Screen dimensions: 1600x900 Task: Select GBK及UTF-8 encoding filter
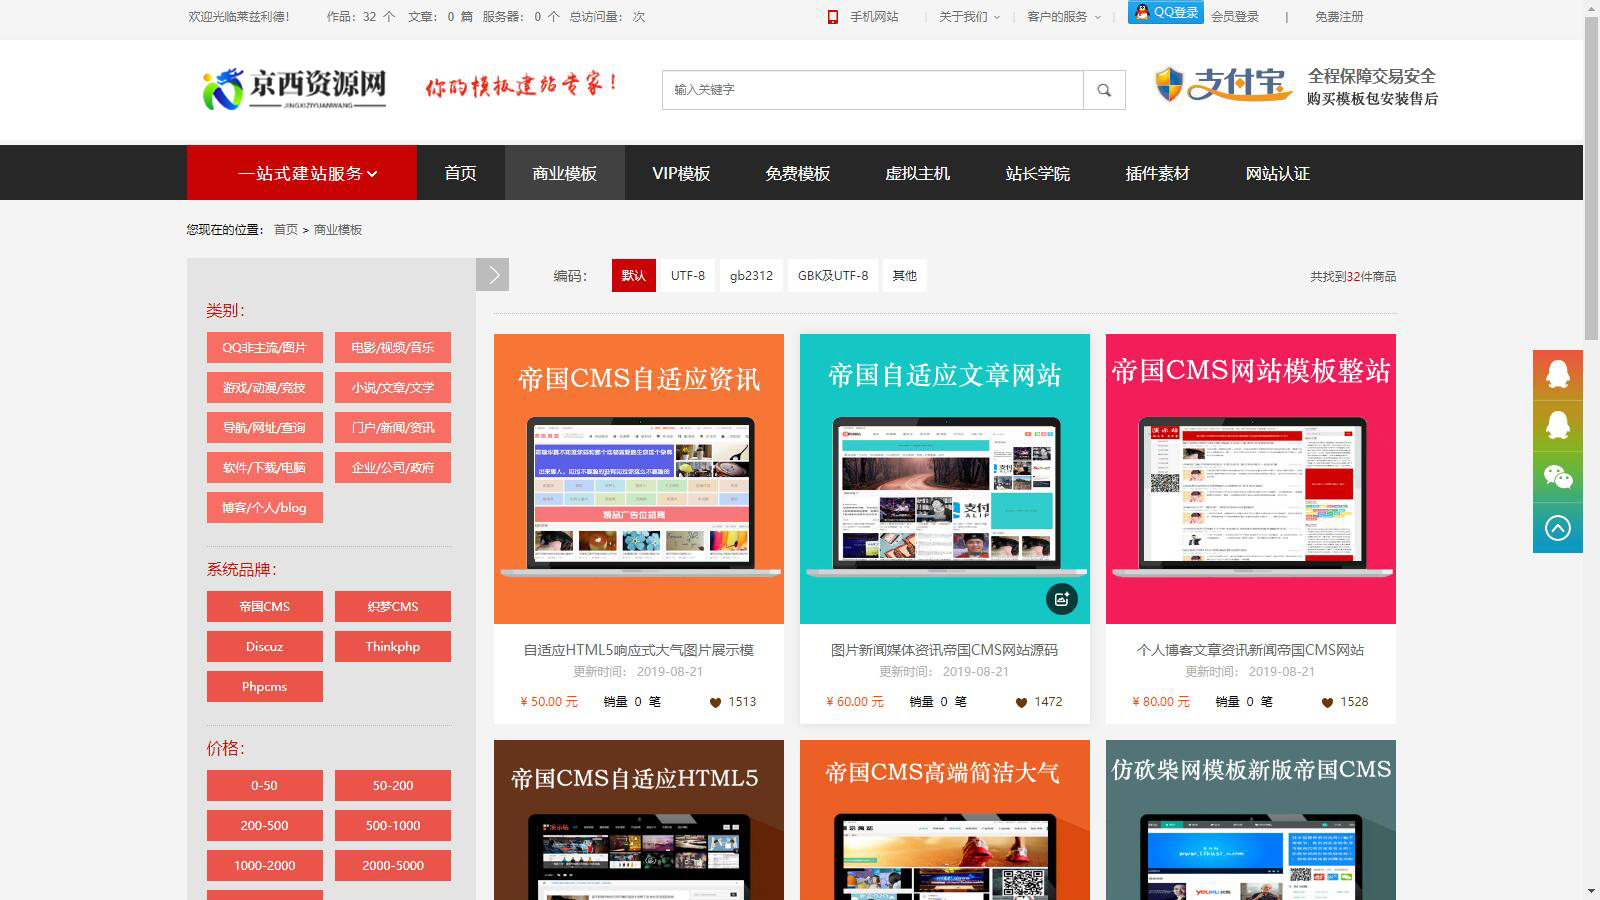(x=833, y=276)
